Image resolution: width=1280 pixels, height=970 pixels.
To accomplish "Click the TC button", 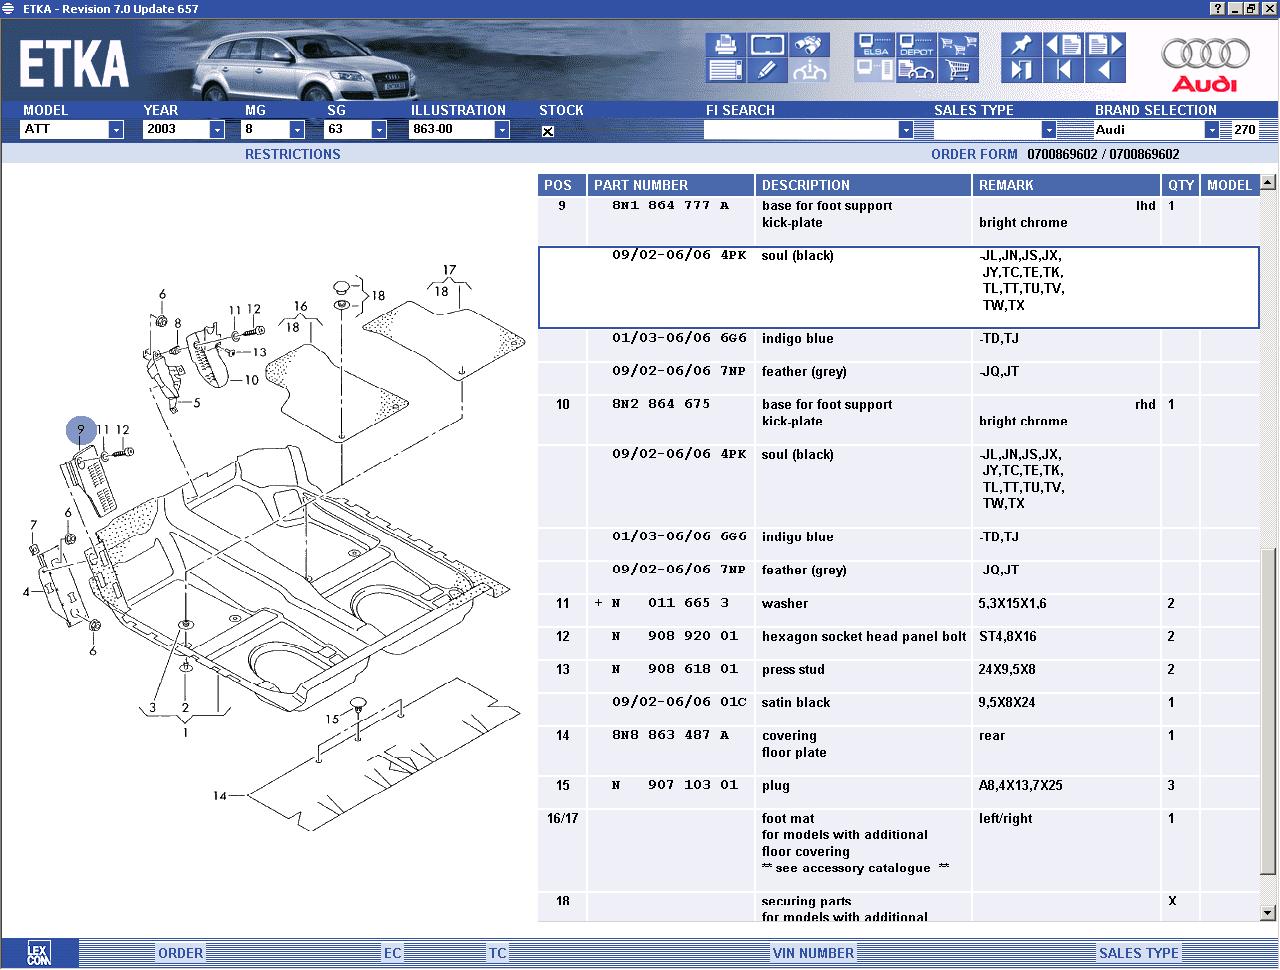I will point(497,953).
